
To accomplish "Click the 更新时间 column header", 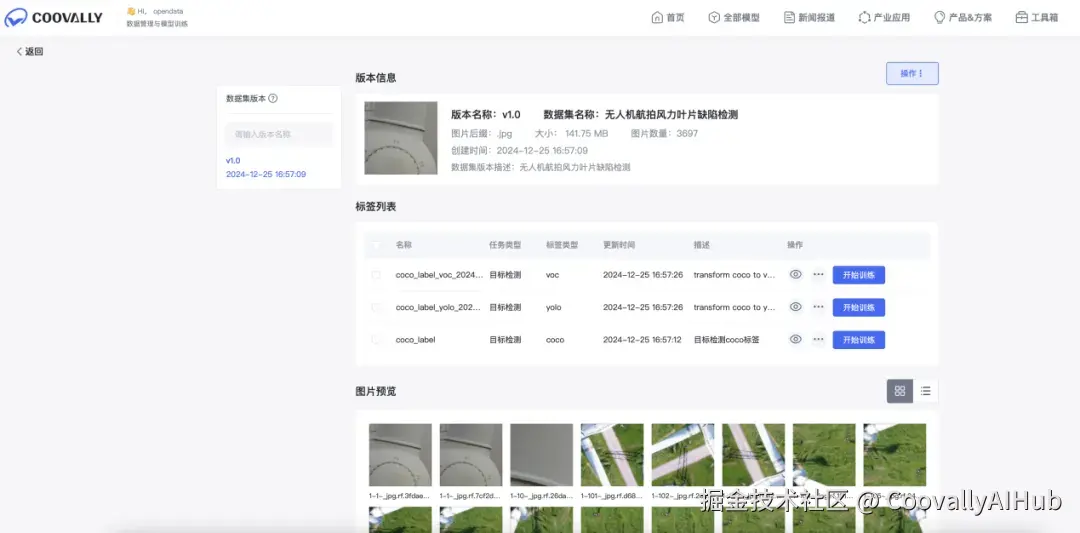I will click(x=619, y=244).
